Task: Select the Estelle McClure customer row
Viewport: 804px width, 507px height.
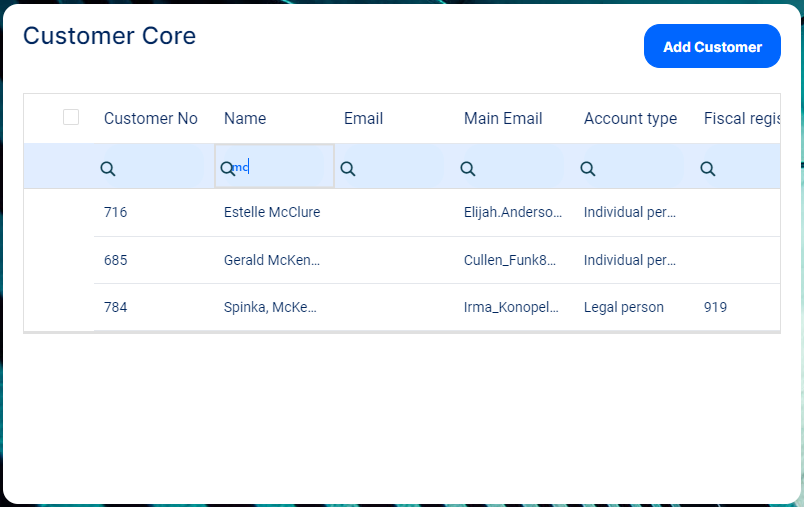Action: (x=272, y=212)
